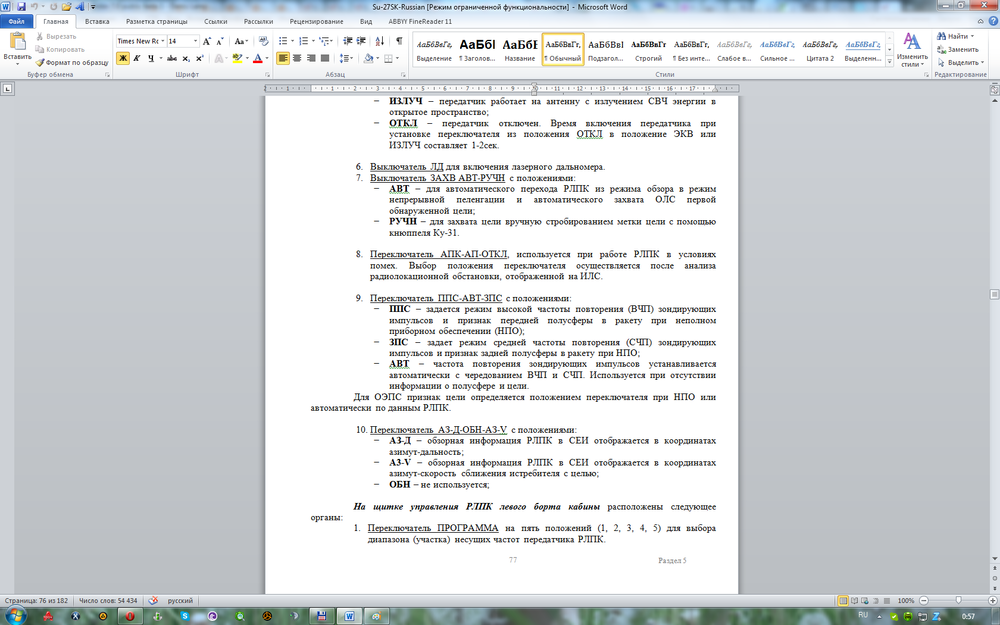Image resolution: width=1000 pixels, height=625 pixels.
Task: Switch to print layout view icon
Action: [x=843, y=601]
